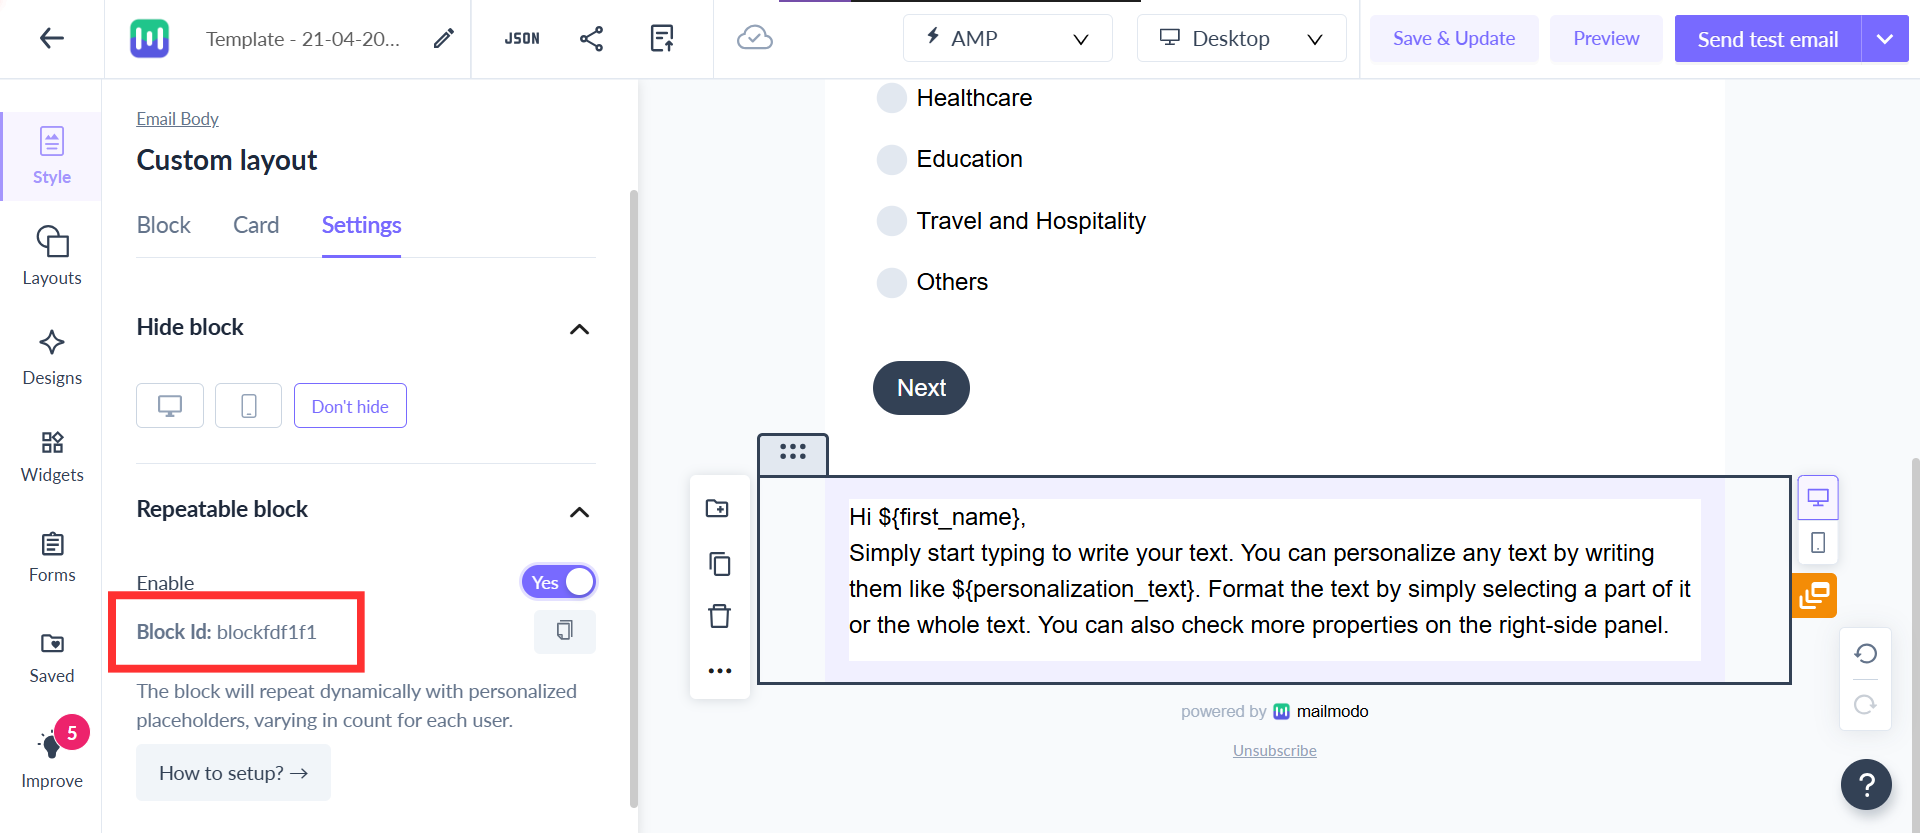The width and height of the screenshot is (1920, 835).
Task: Follow the Email Body breadcrumb link
Action: pos(177,119)
